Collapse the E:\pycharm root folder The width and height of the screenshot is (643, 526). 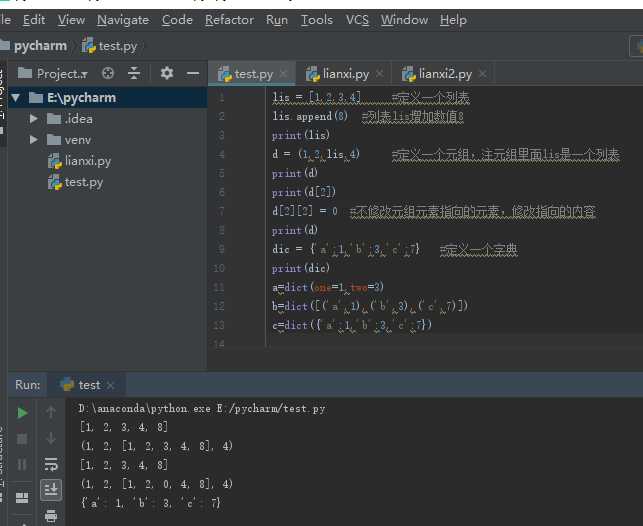coord(16,98)
